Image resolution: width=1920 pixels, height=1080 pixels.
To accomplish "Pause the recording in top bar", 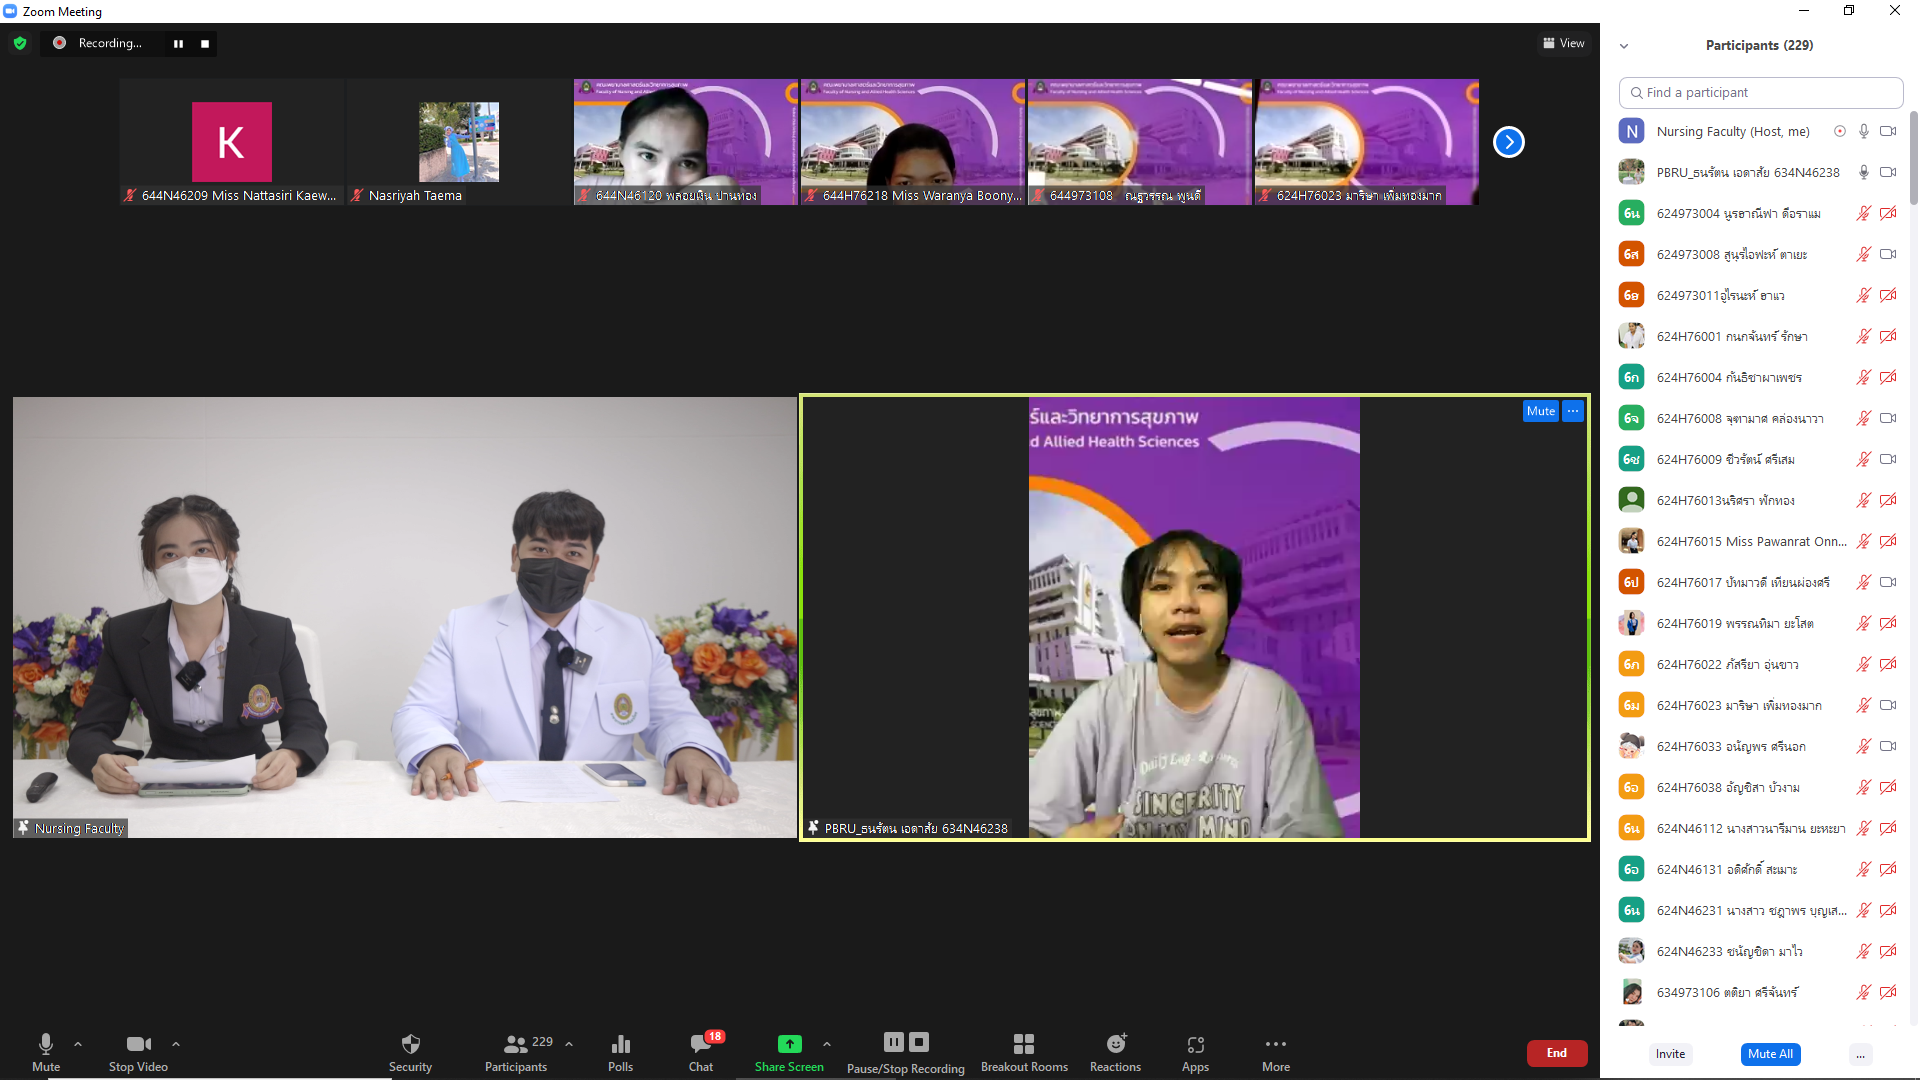I will 178,43.
